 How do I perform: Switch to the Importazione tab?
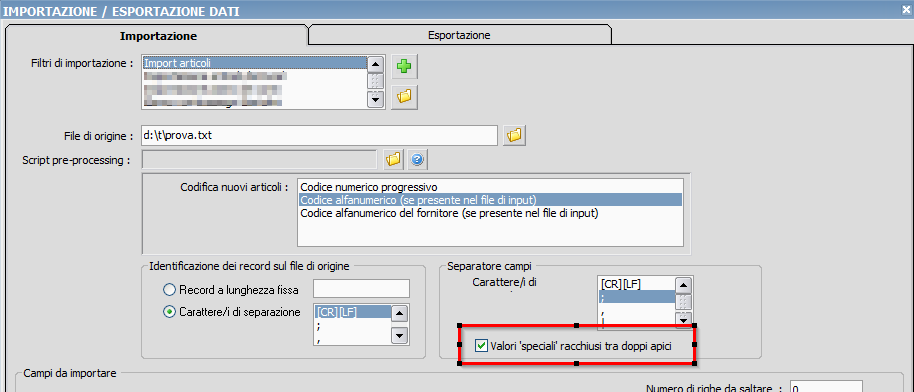(159, 36)
